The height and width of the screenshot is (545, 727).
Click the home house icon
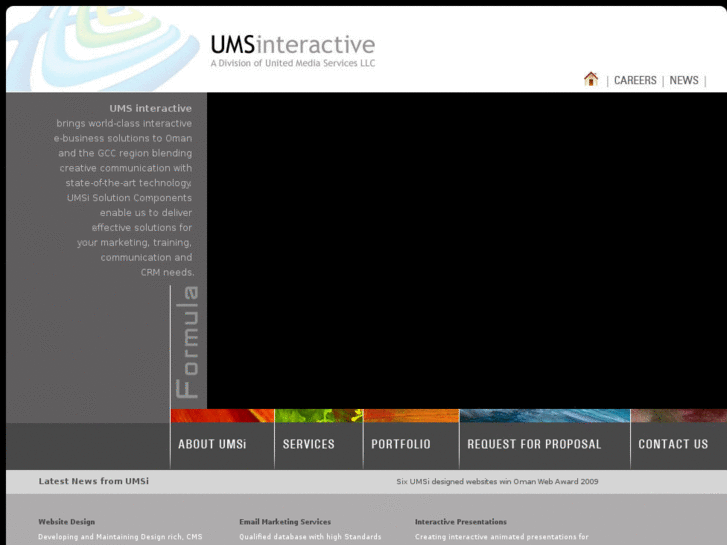point(591,79)
